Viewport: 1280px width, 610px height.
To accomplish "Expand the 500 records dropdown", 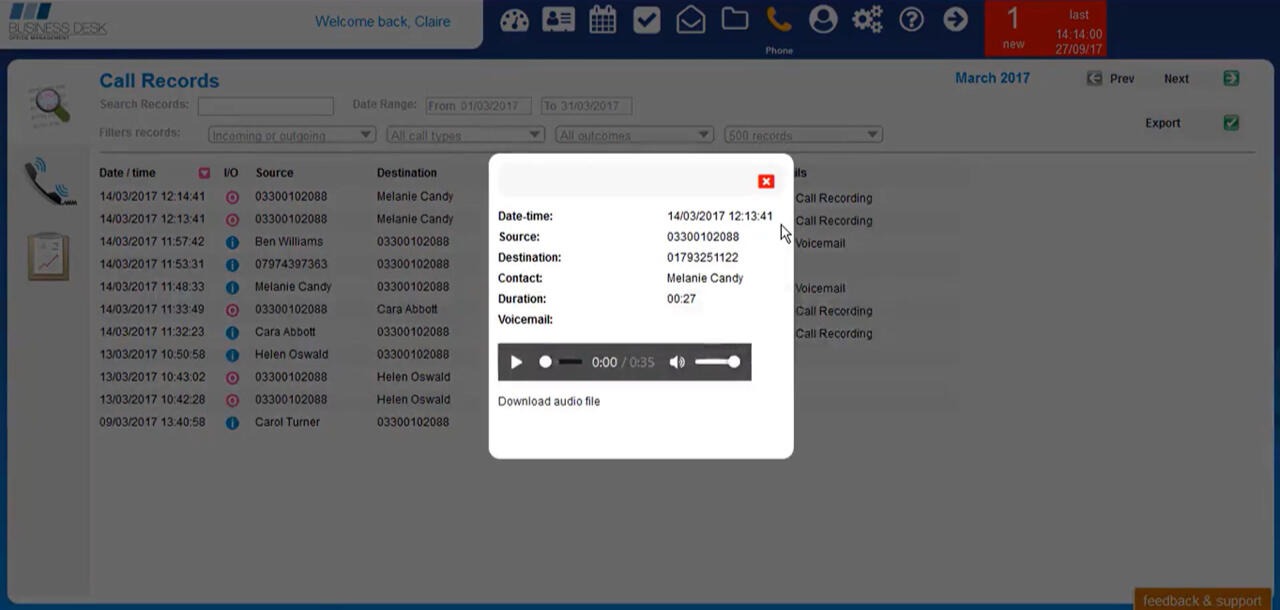I will [803, 135].
